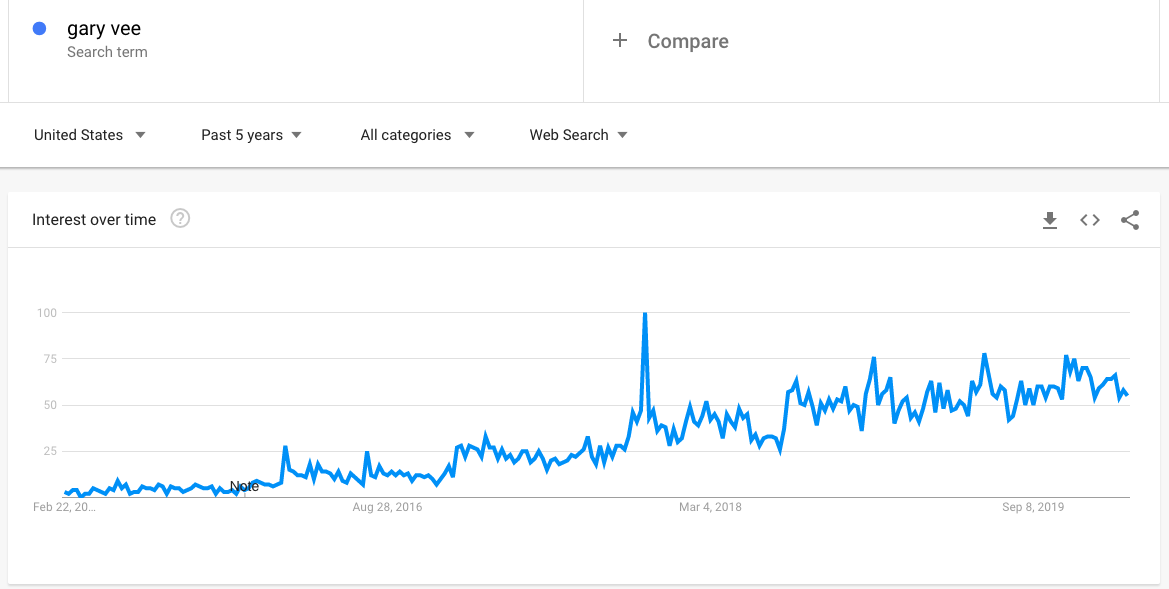This screenshot has height=589, width=1169.
Task: Share the interest over time chart
Action: [1130, 220]
